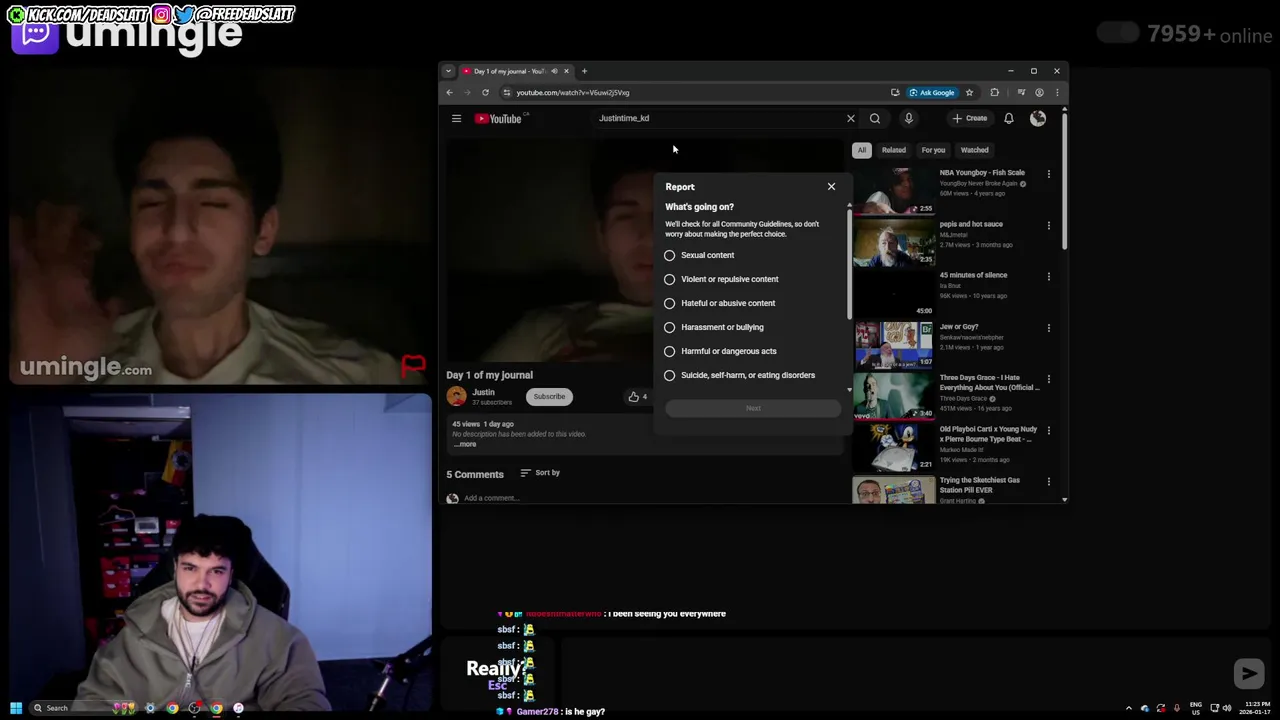Open the tab search dropdown arrow
This screenshot has height=720, width=1280.
coord(448,71)
